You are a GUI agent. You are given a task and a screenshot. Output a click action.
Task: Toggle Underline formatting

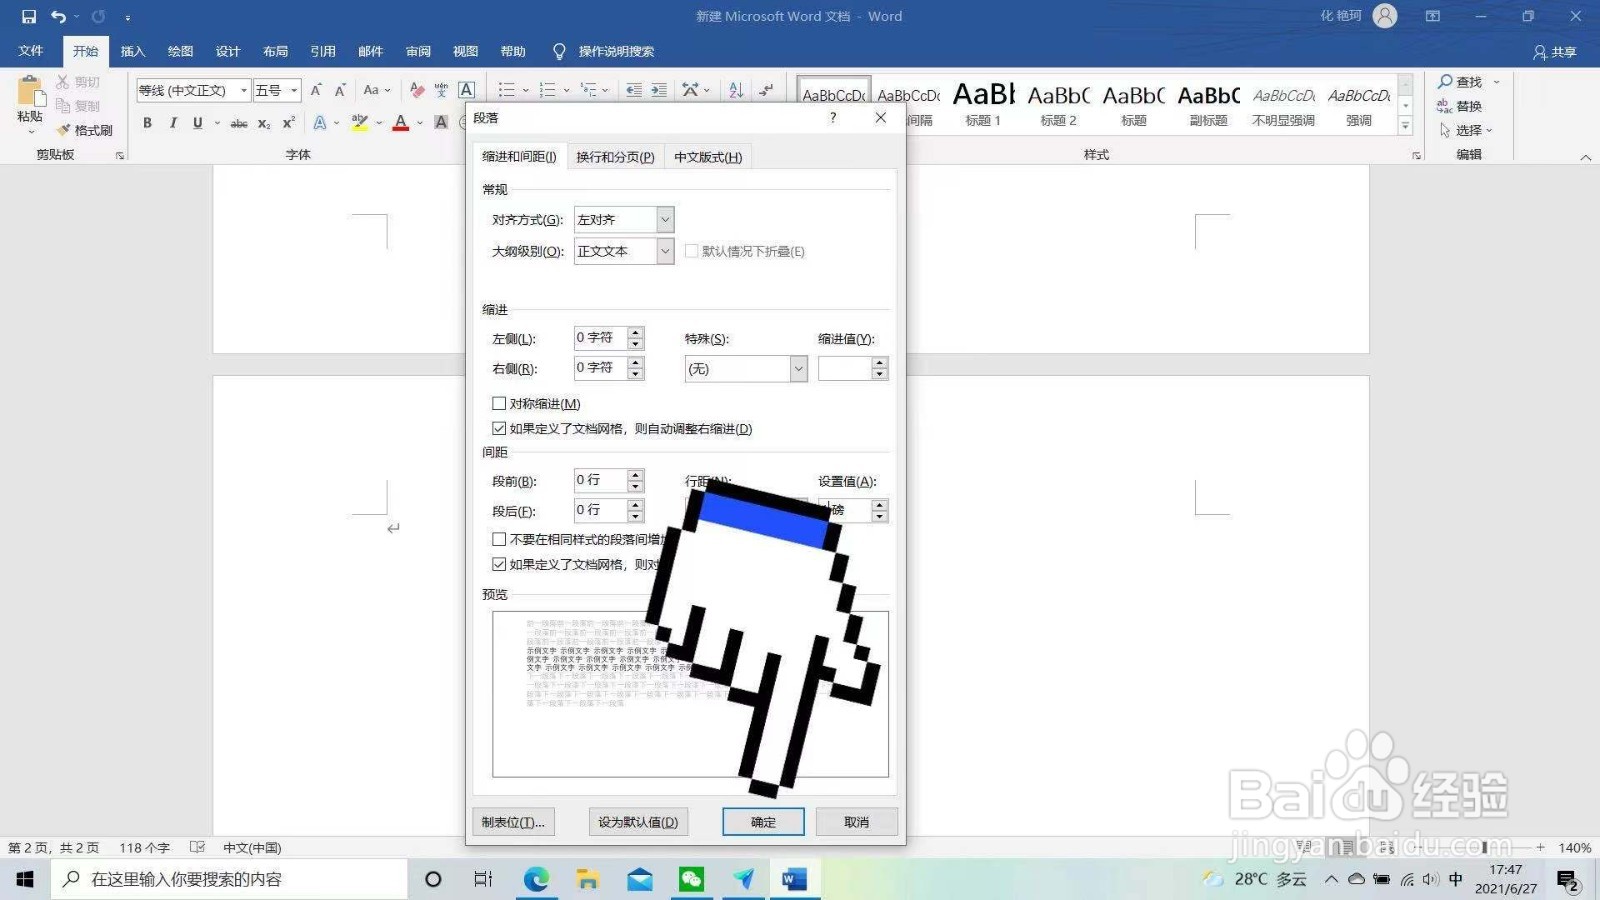pos(198,123)
